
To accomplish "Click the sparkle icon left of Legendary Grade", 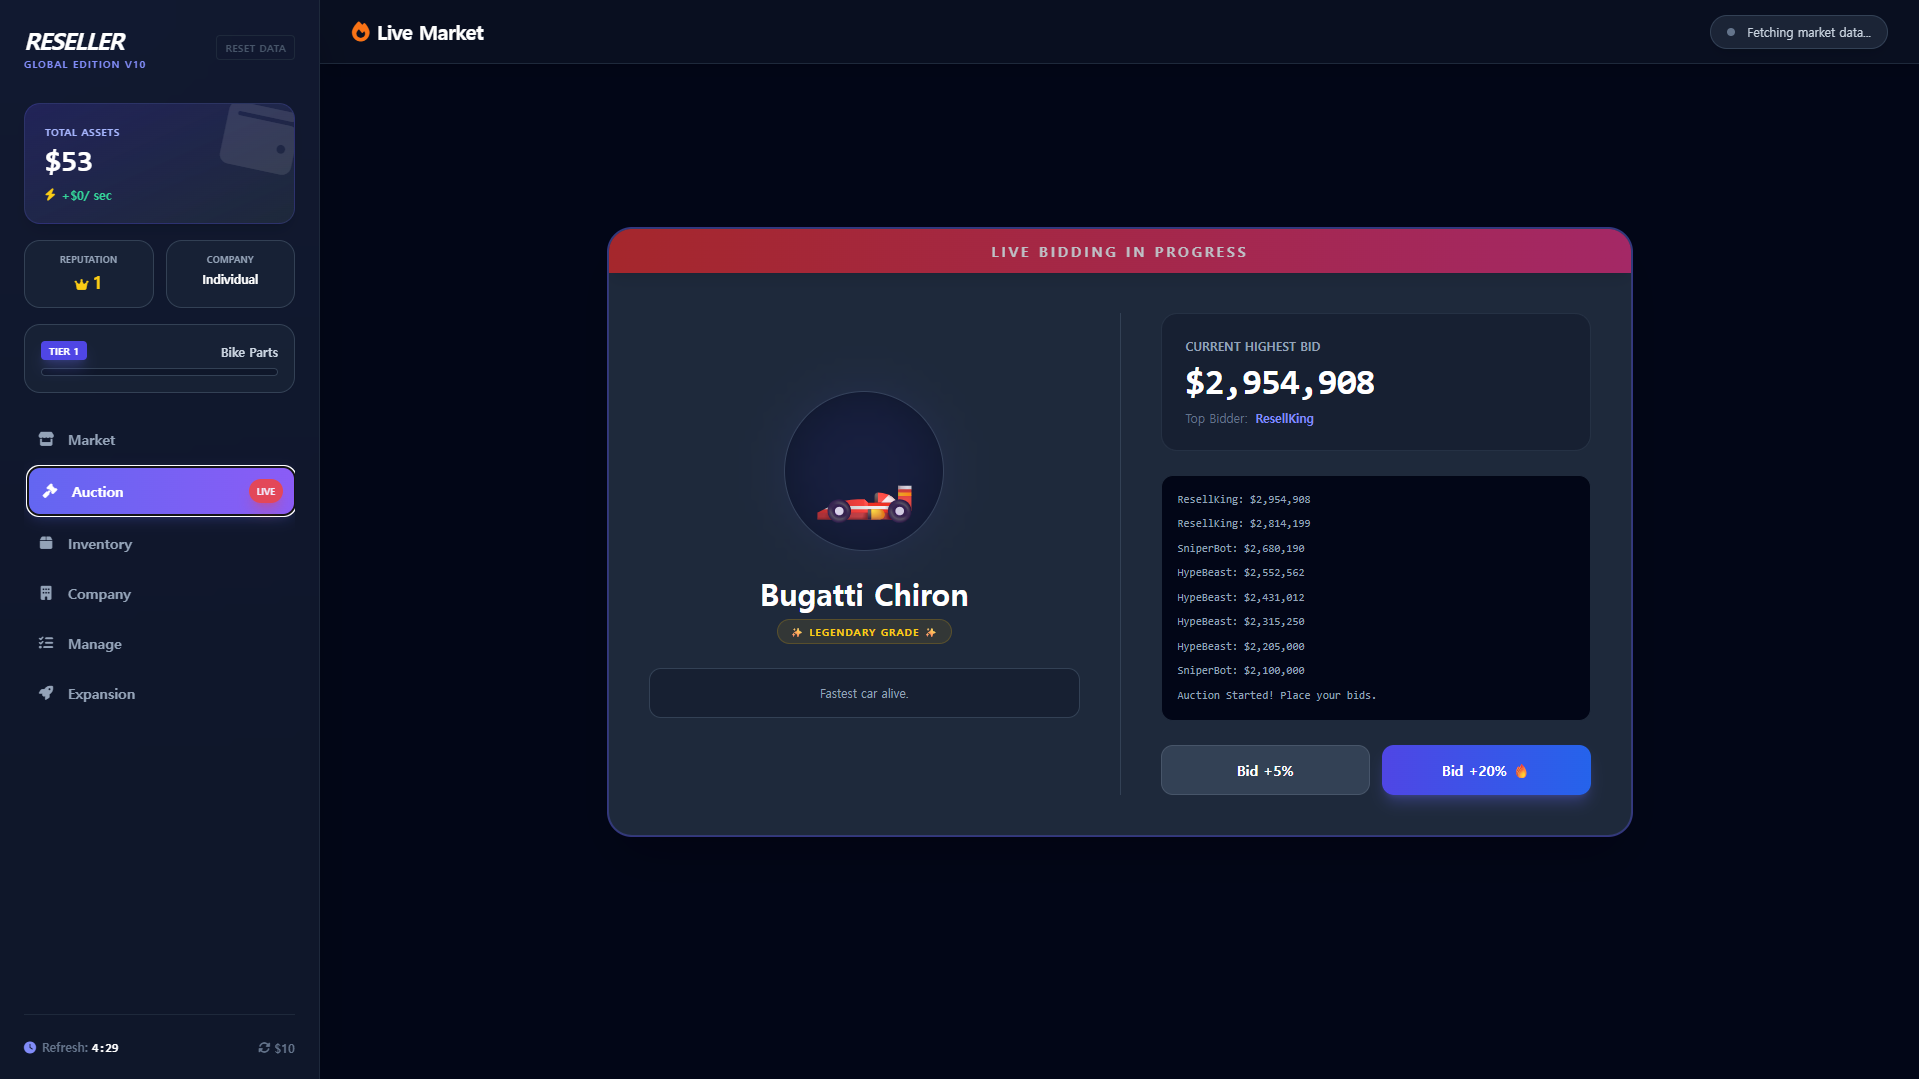I will click(x=797, y=632).
